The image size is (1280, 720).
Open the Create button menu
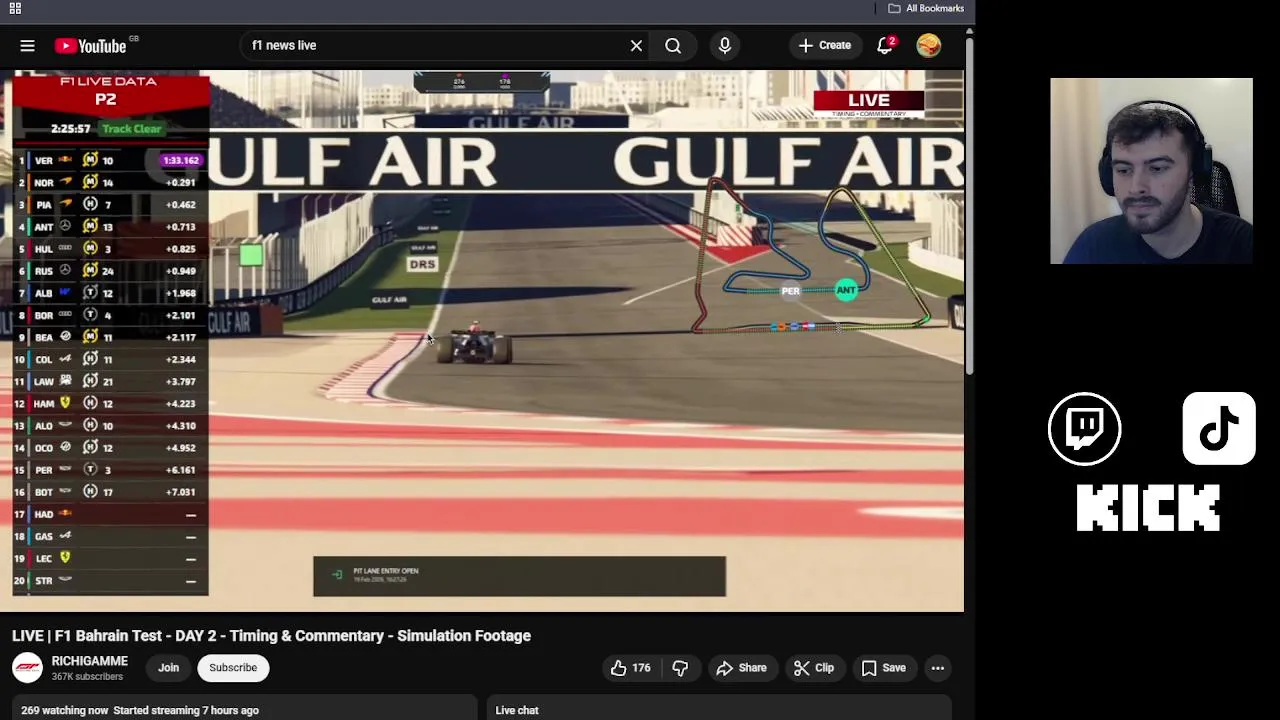click(x=824, y=45)
